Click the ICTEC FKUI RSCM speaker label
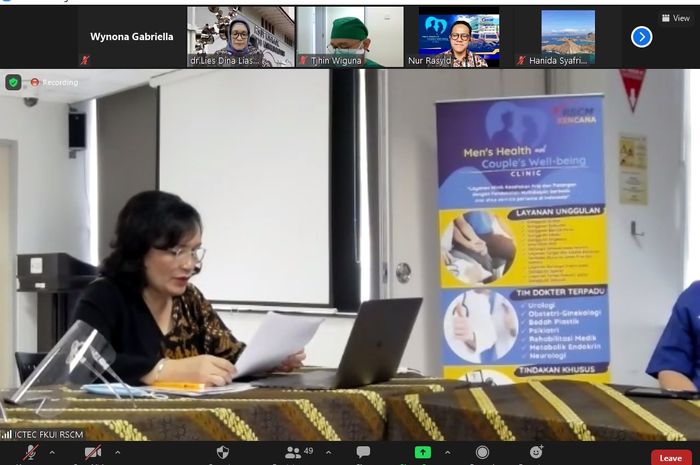Viewport: 700px width, 465px height. [x=48, y=434]
